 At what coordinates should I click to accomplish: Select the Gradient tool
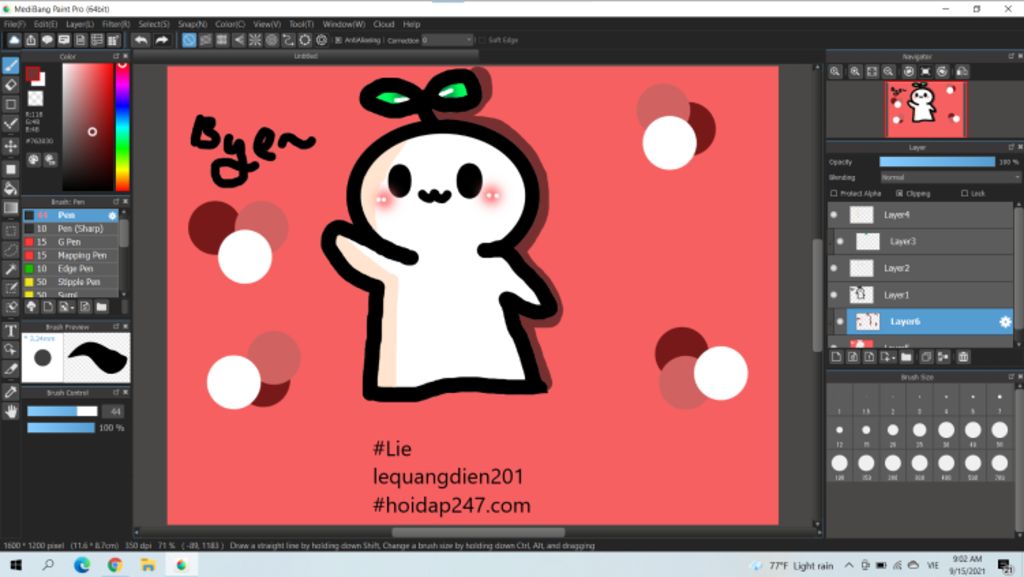click(x=10, y=208)
